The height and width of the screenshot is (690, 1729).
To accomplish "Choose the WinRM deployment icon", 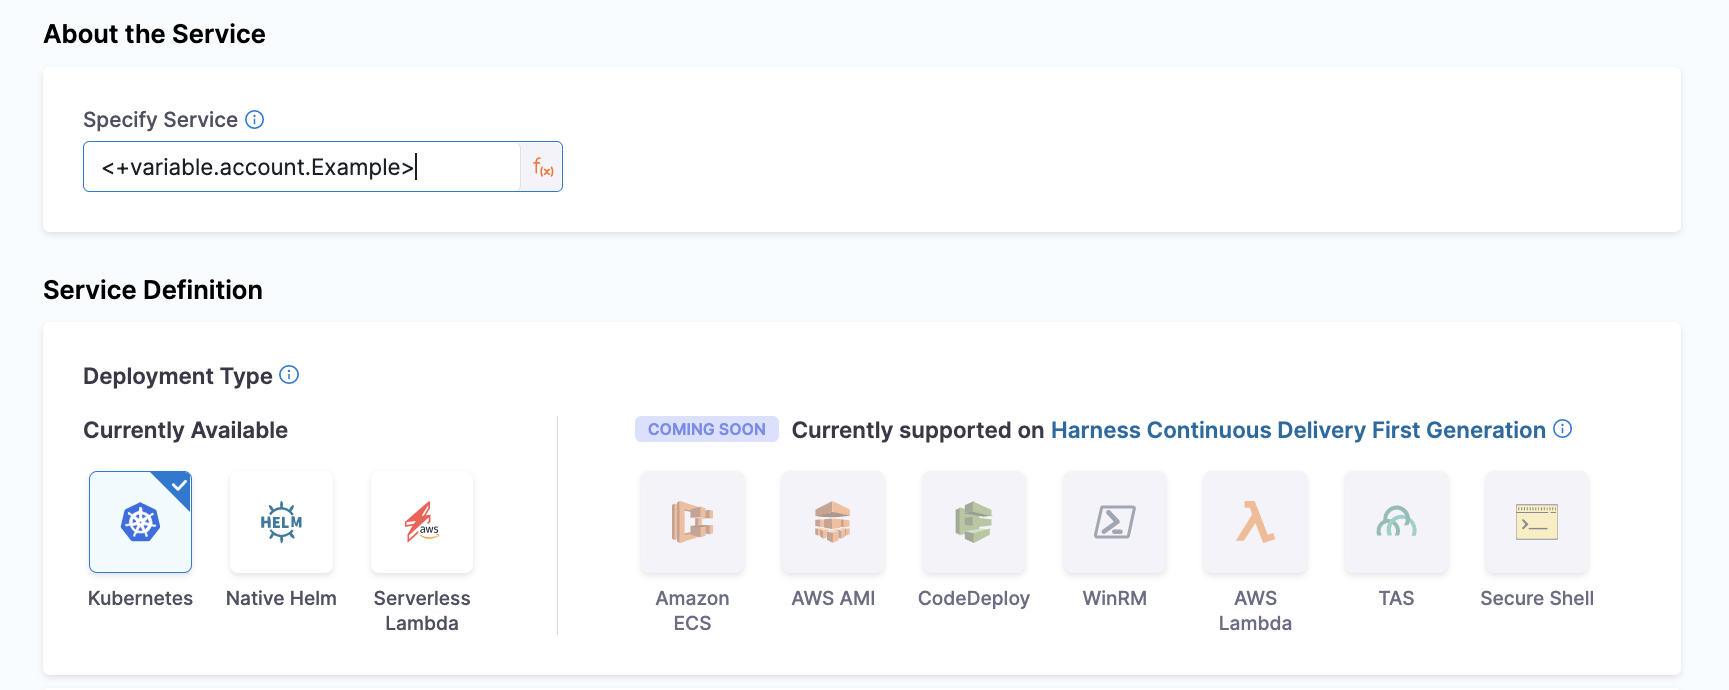I will [x=1114, y=522].
